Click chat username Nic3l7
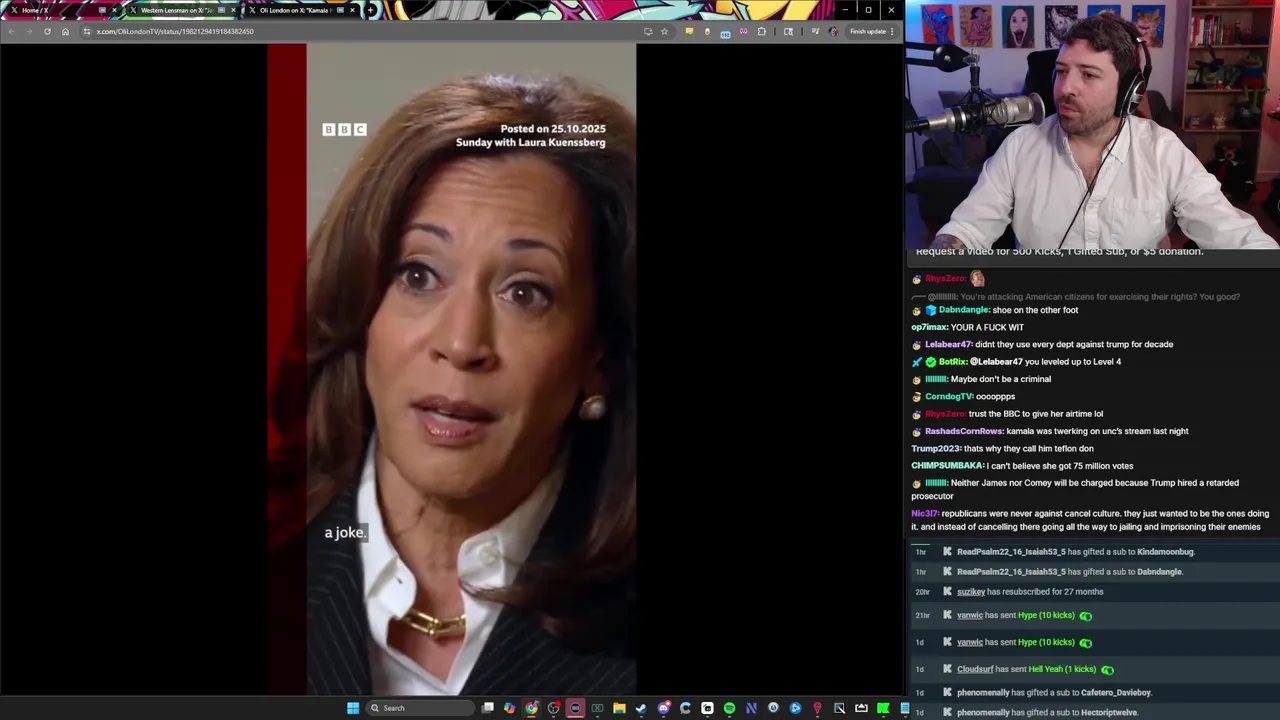The image size is (1280, 720). [924, 513]
